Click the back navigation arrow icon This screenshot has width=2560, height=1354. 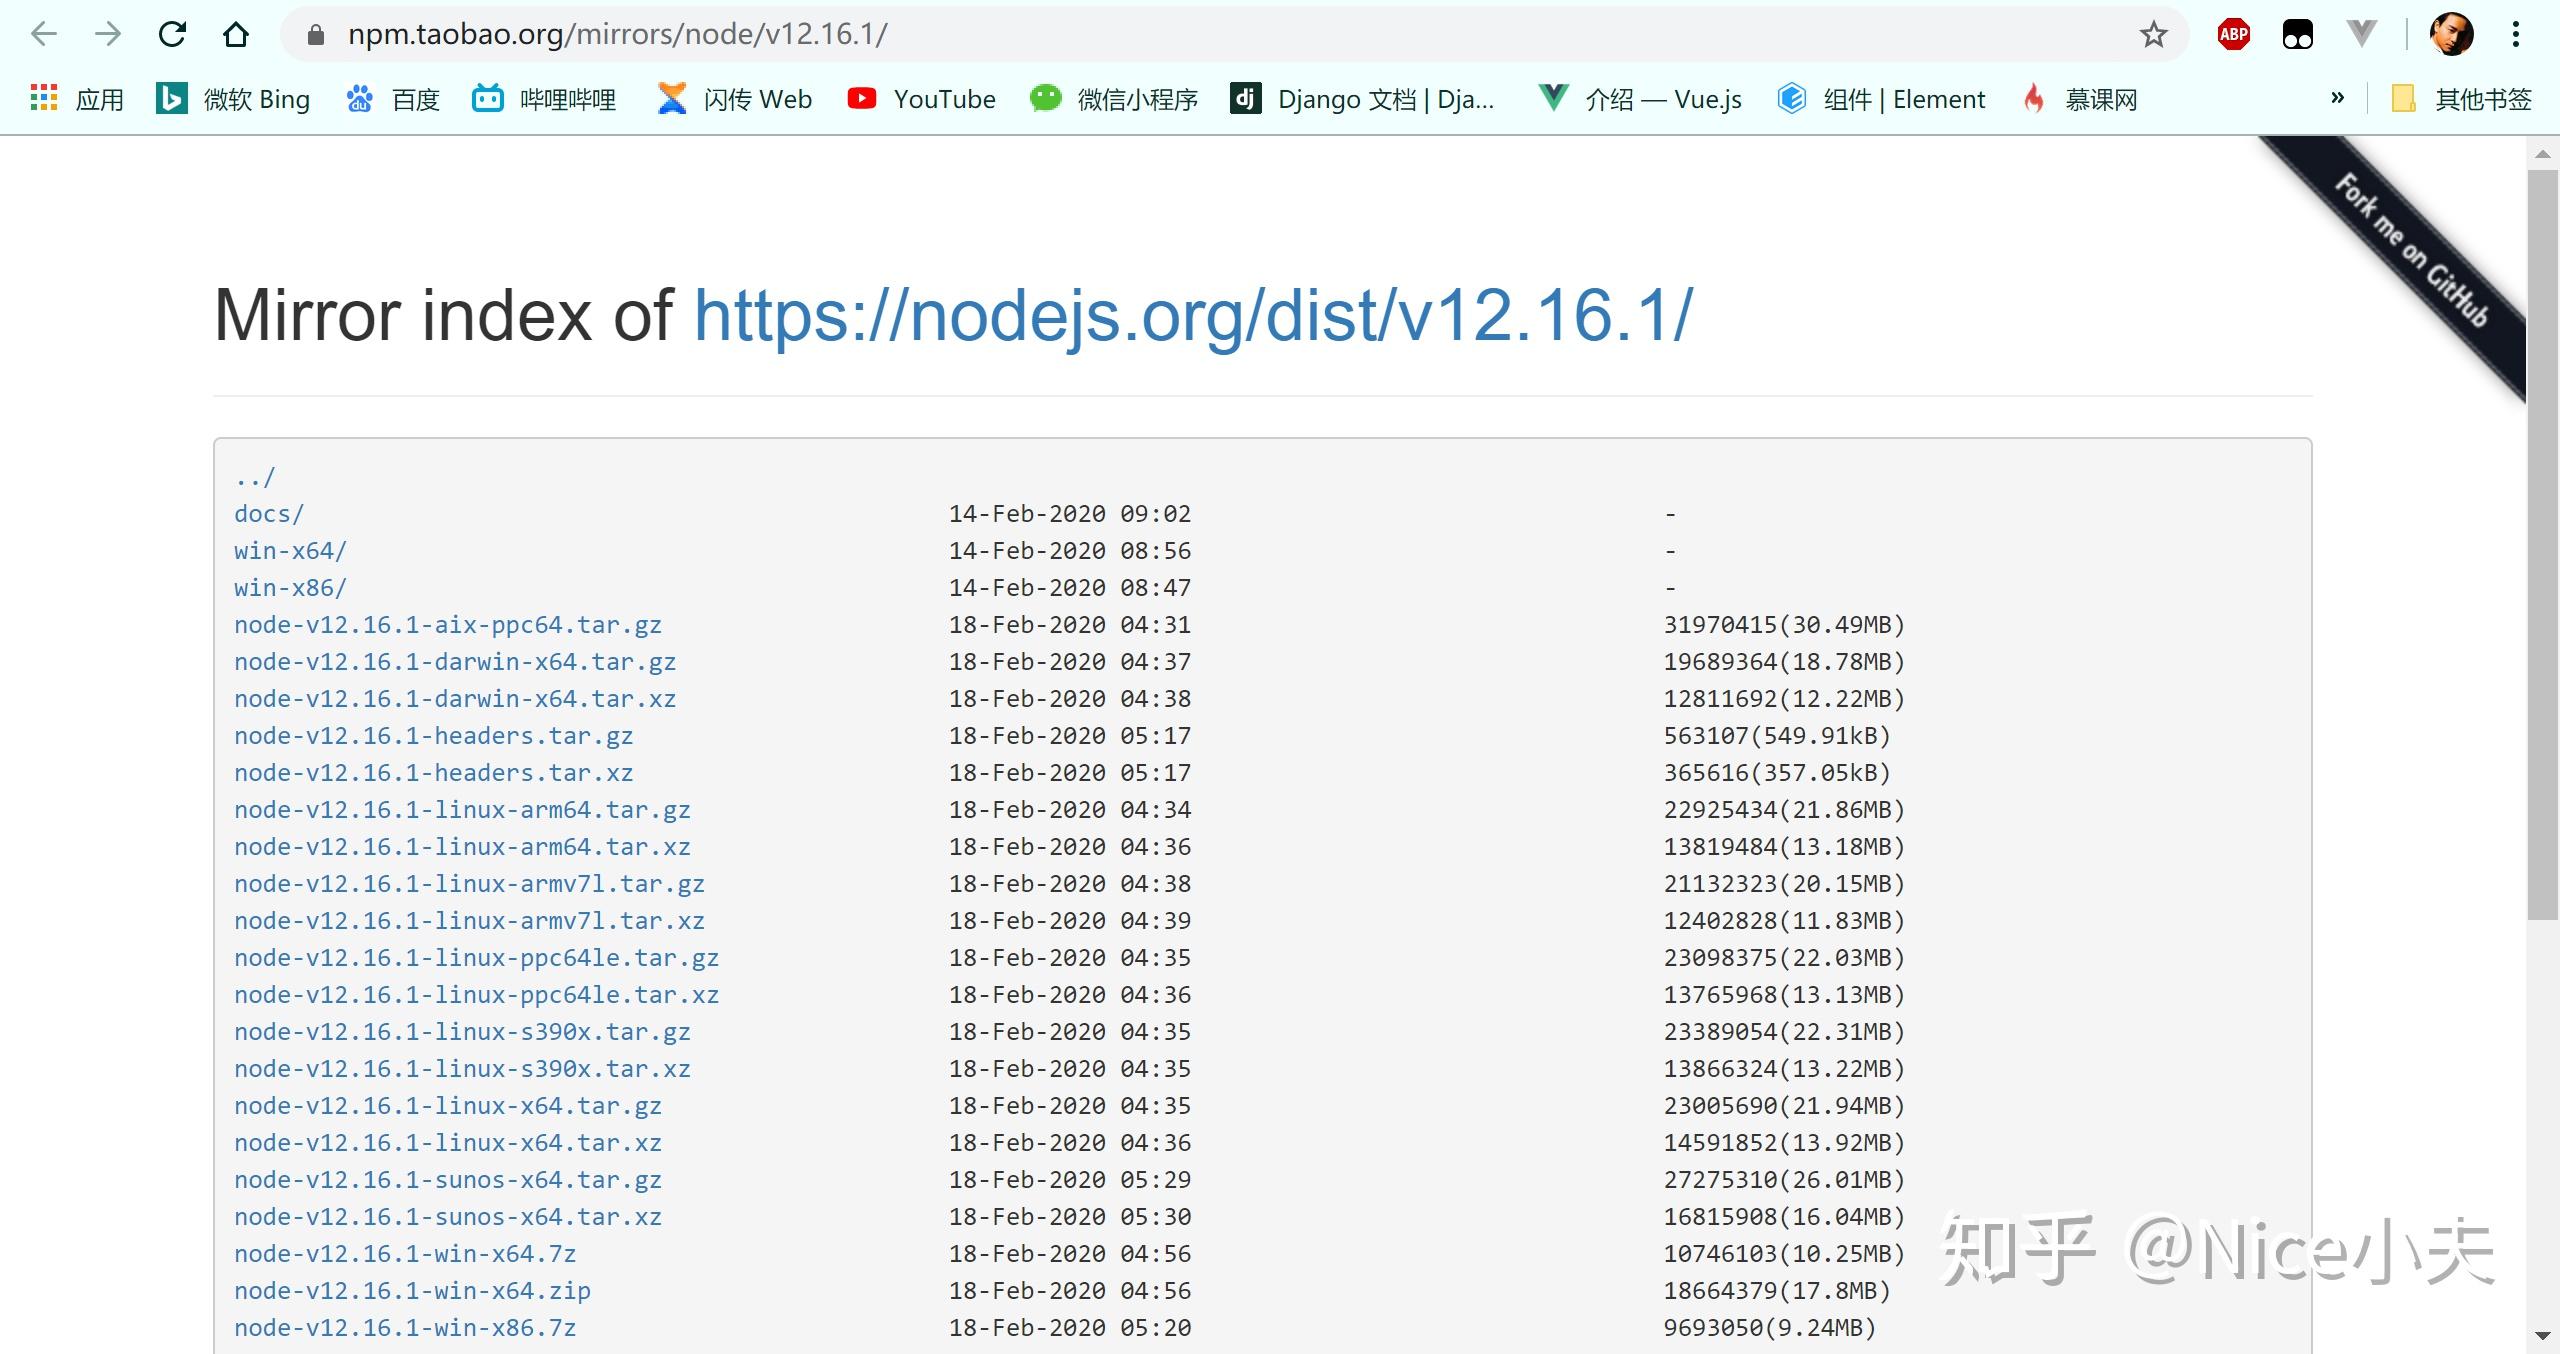click(46, 34)
